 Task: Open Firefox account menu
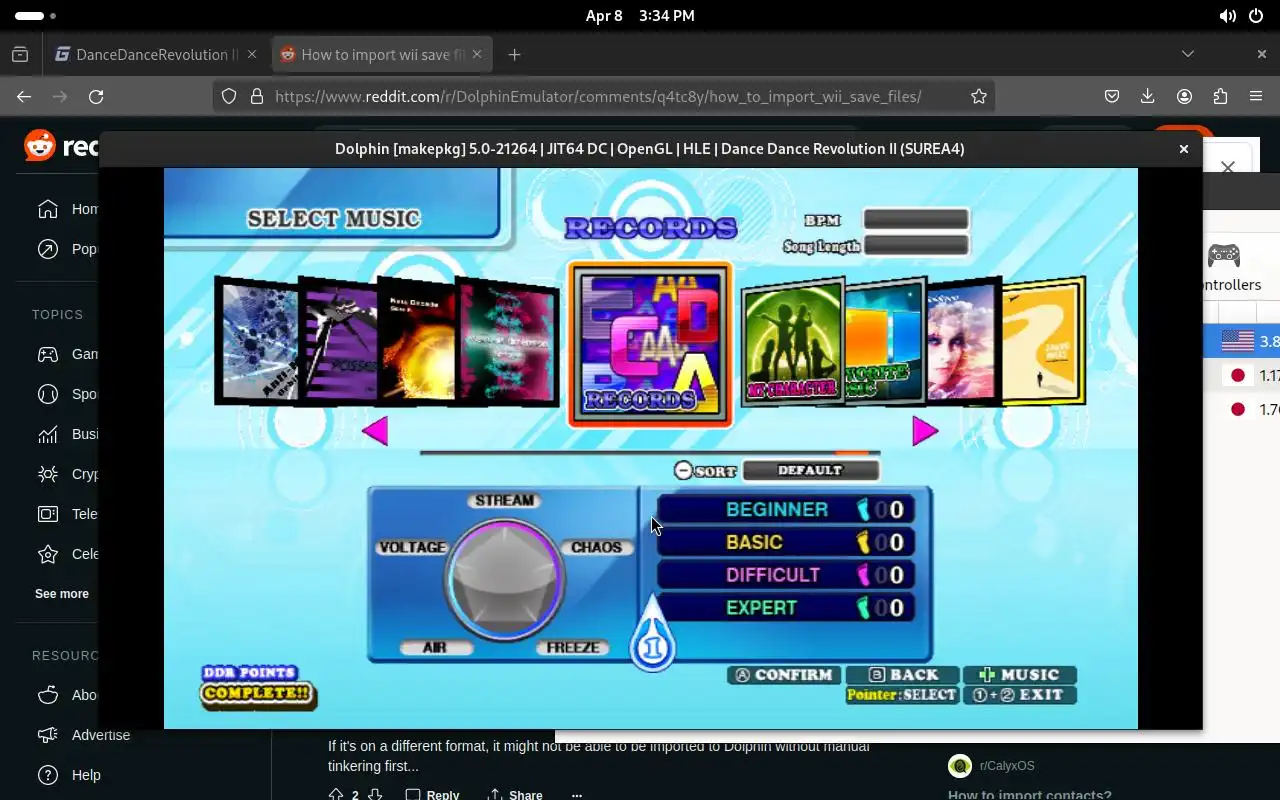[x=1184, y=97]
